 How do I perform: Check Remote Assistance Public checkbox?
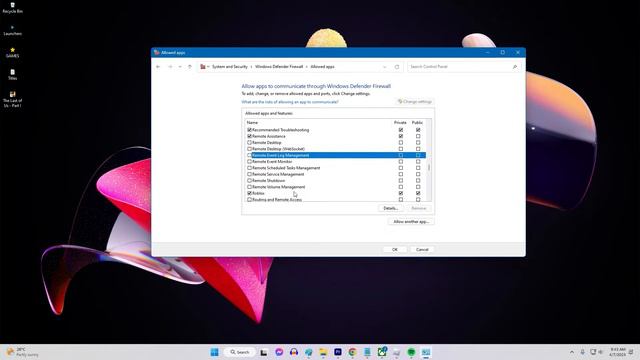(x=418, y=136)
